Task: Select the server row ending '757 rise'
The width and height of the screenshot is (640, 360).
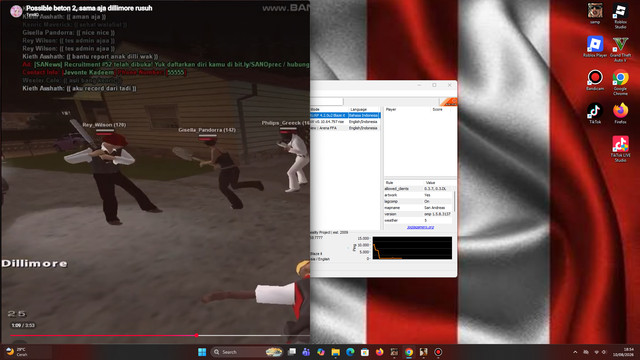Action: tap(345, 122)
